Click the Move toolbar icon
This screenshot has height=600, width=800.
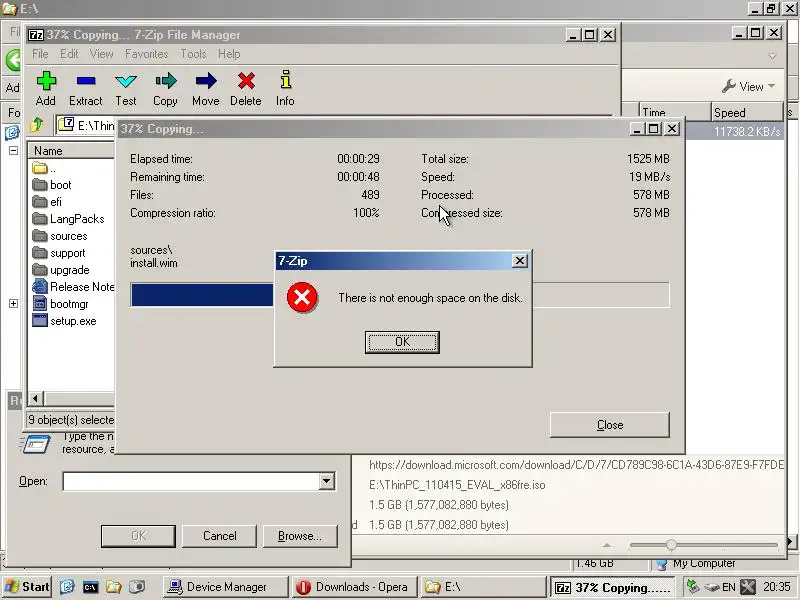tap(206, 88)
